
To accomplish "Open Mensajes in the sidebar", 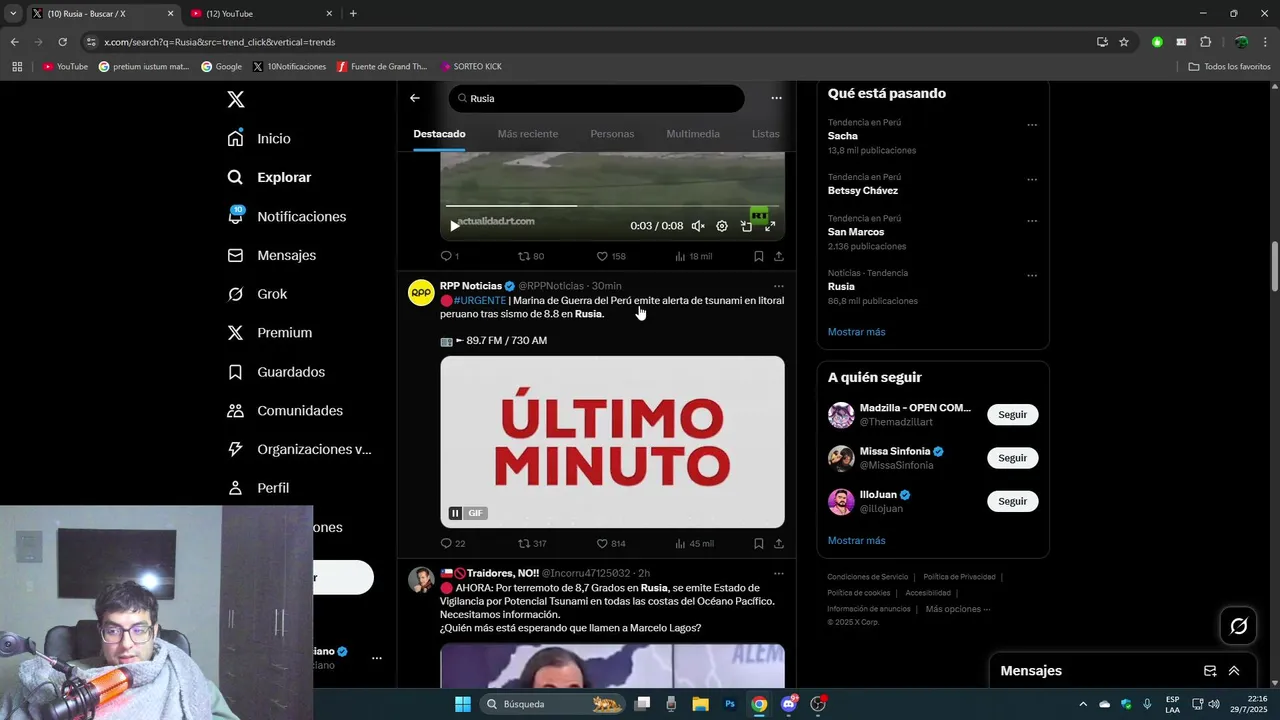I will tap(271, 255).
